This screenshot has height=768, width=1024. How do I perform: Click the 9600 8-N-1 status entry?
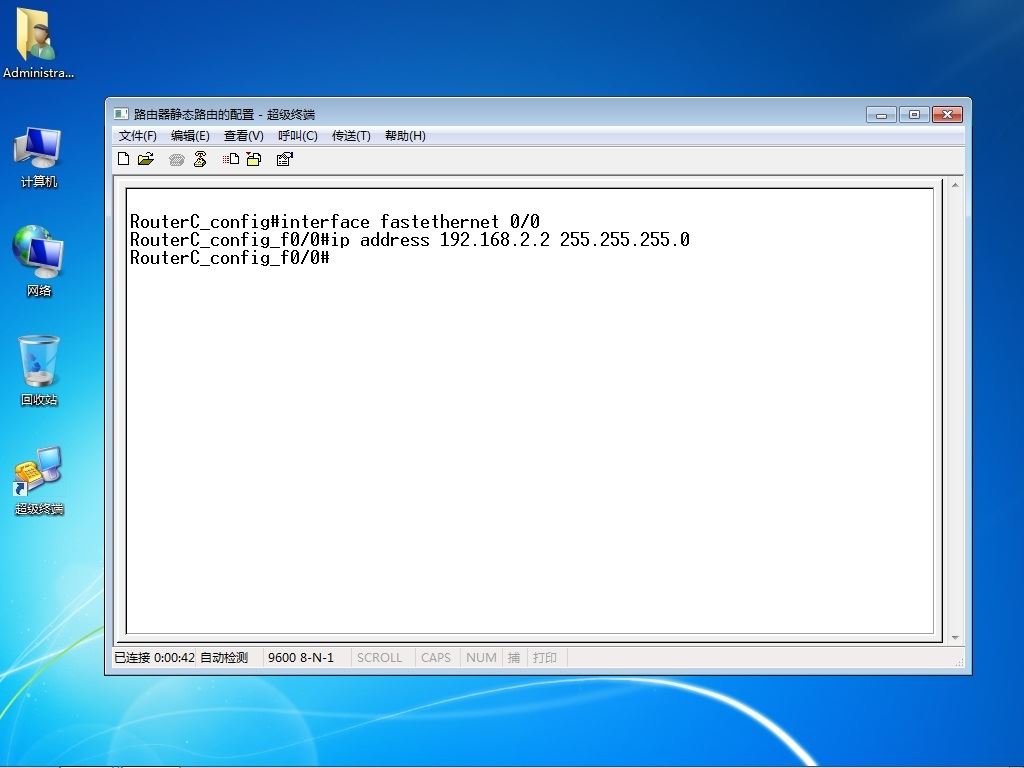point(301,658)
